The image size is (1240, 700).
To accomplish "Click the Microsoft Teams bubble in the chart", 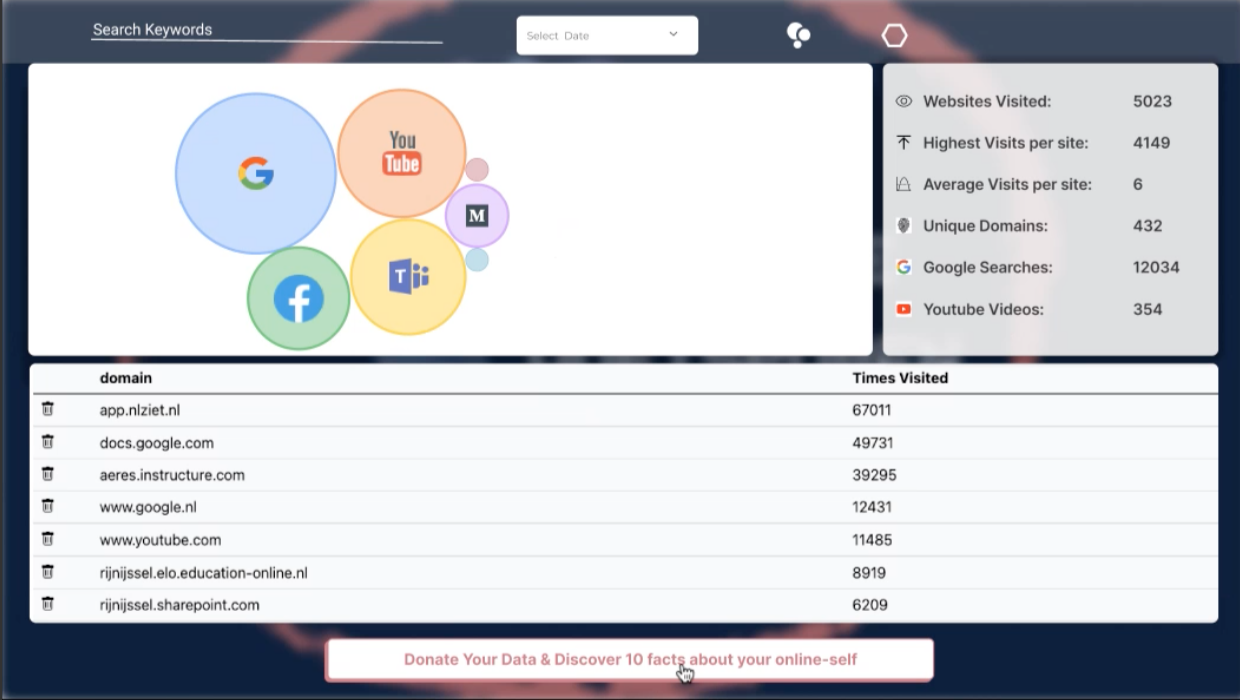I will pyautogui.click(x=408, y=277).
